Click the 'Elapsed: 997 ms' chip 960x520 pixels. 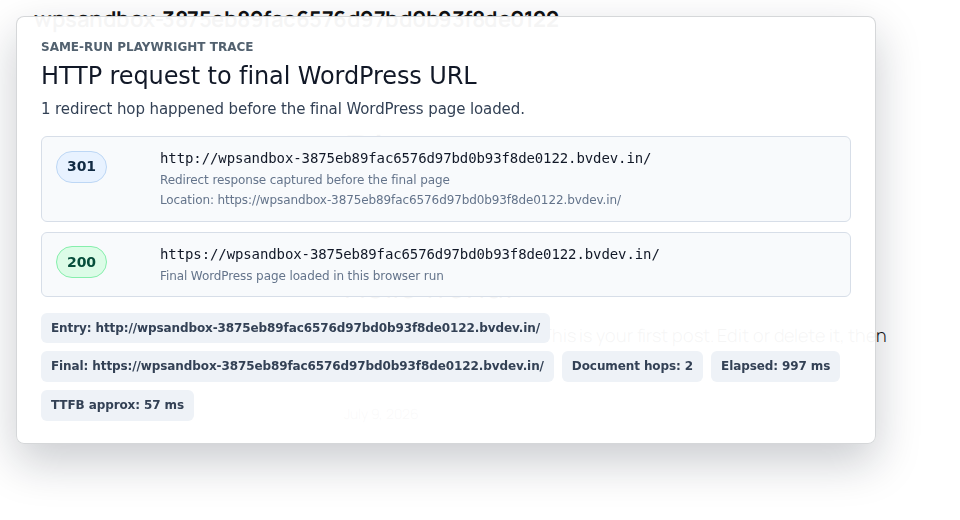[775, 366]
